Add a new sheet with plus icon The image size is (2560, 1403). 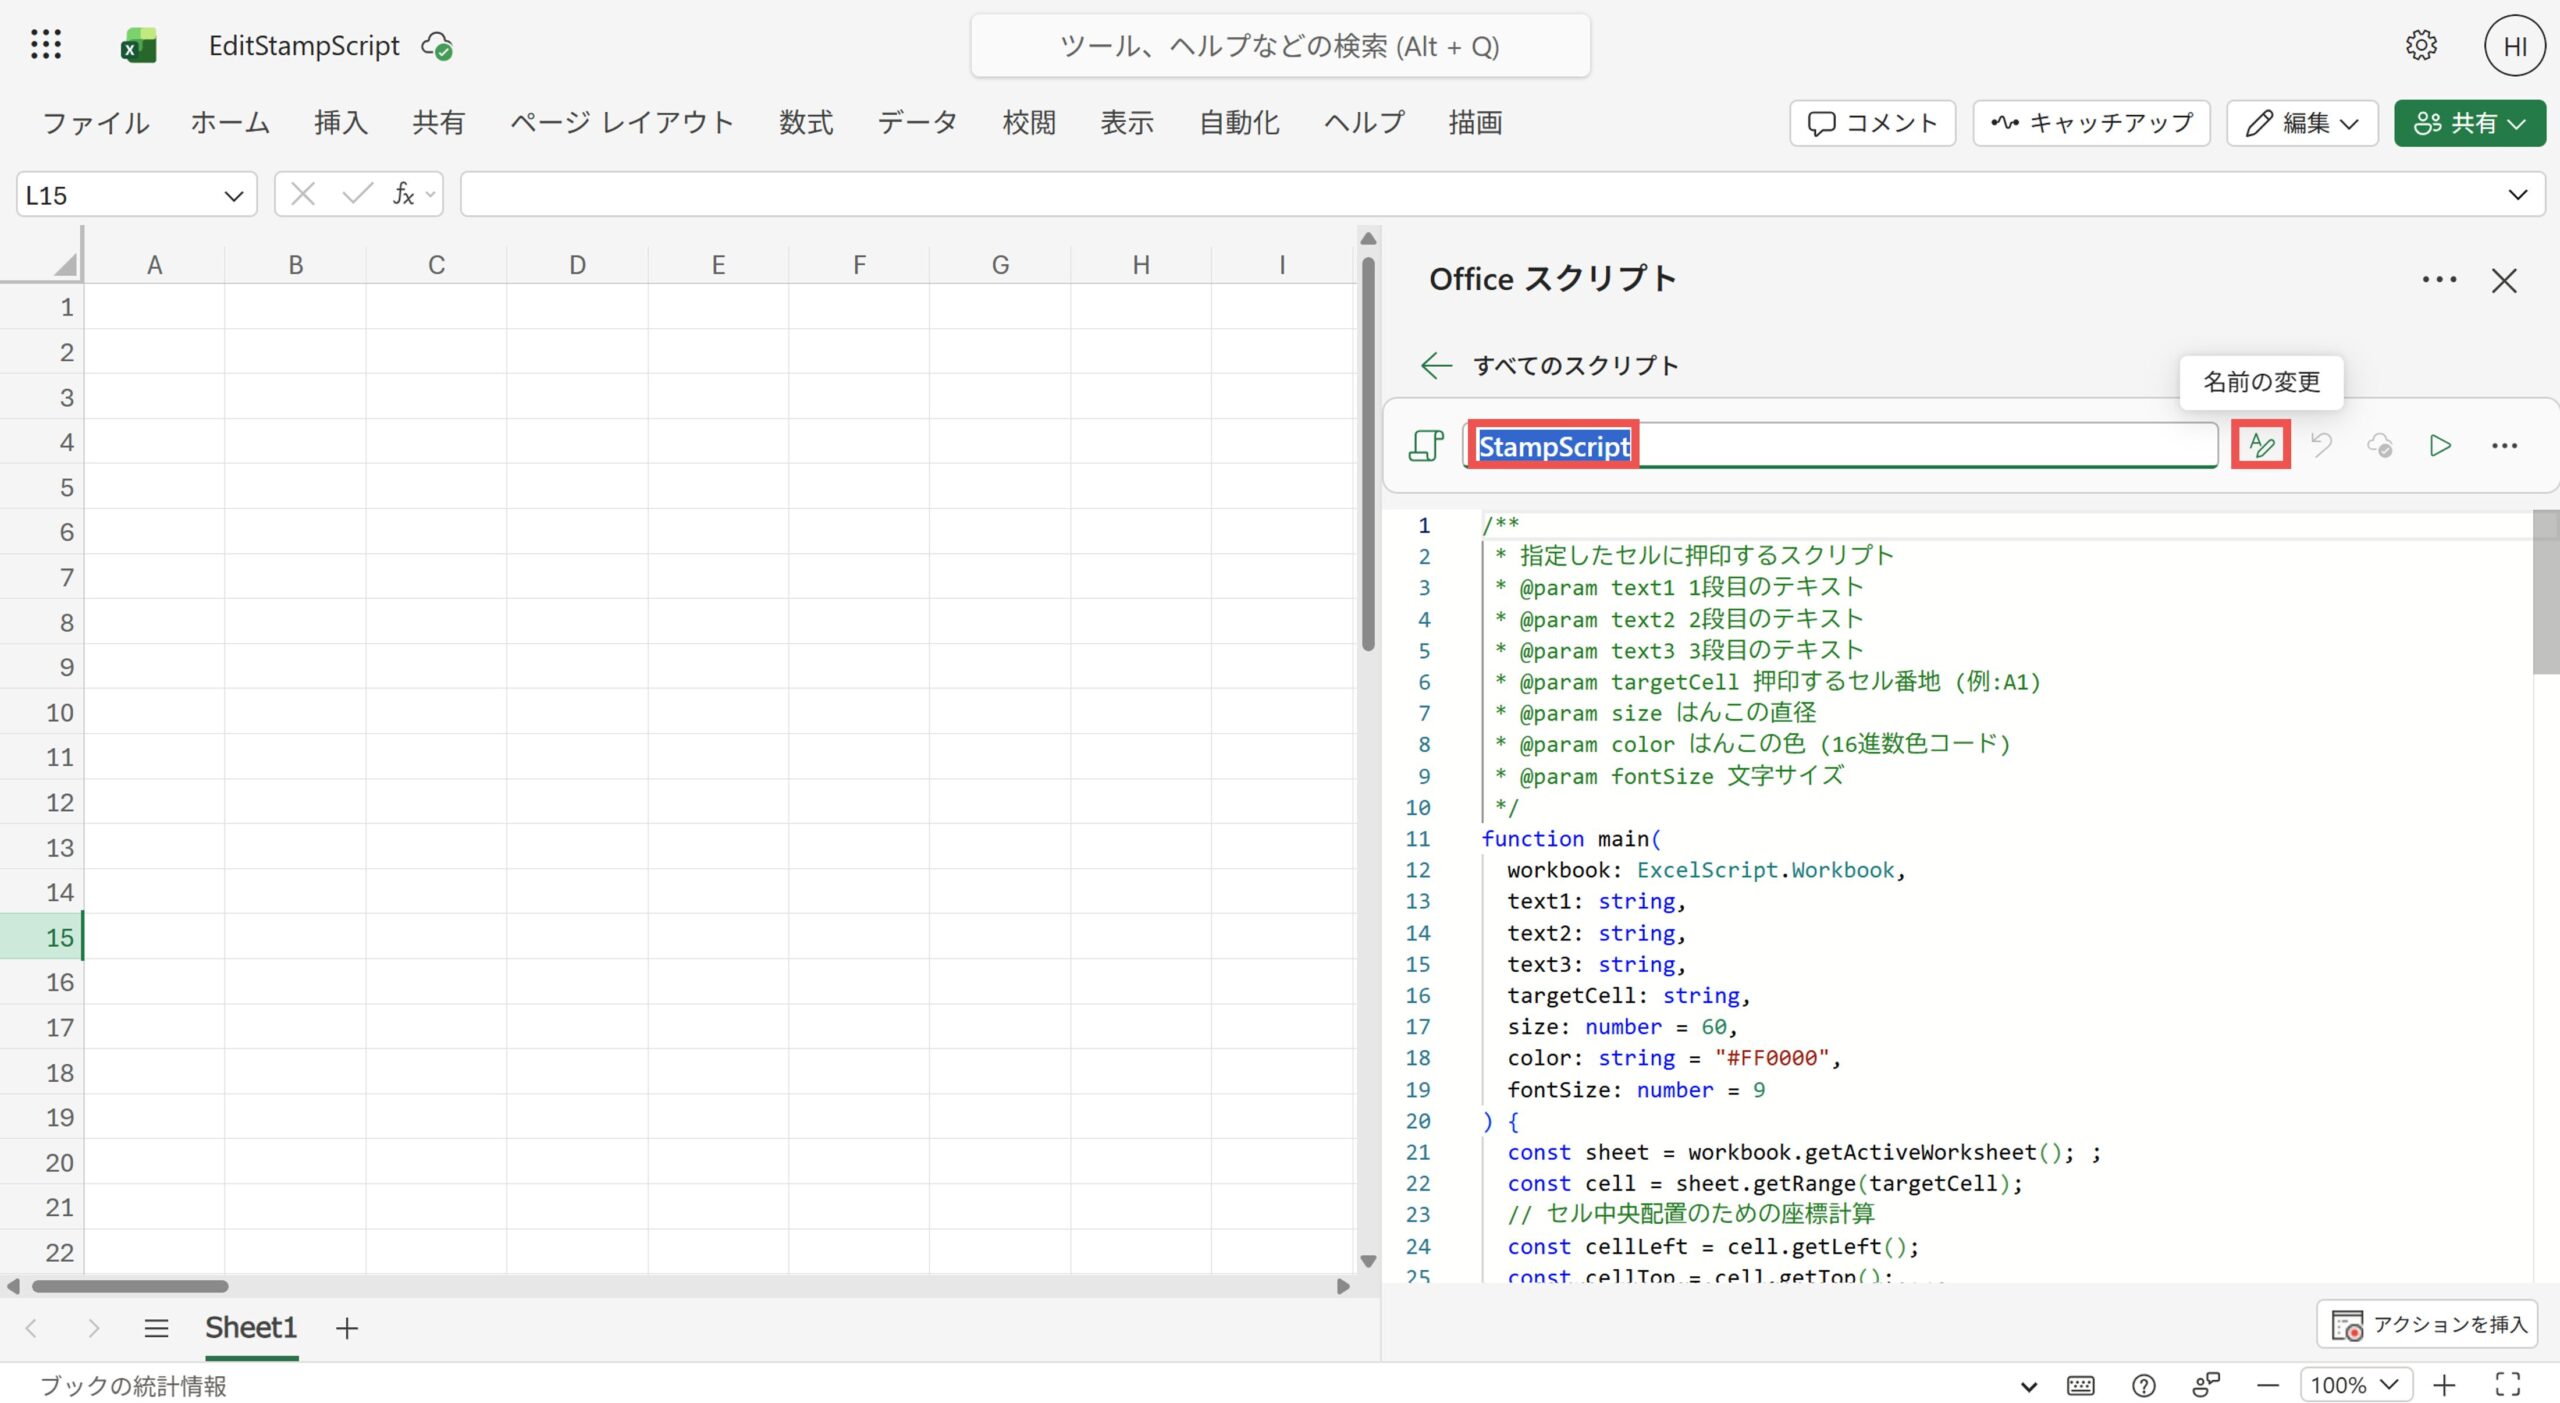[347, 1328]
